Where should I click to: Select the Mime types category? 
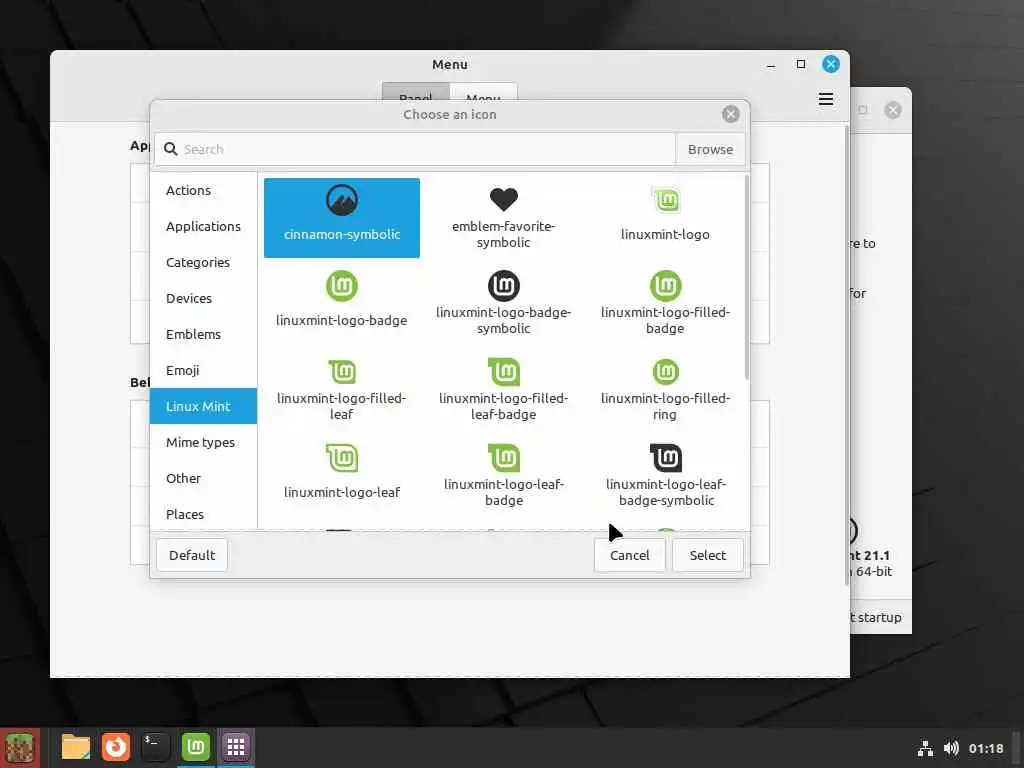[204, 442]
